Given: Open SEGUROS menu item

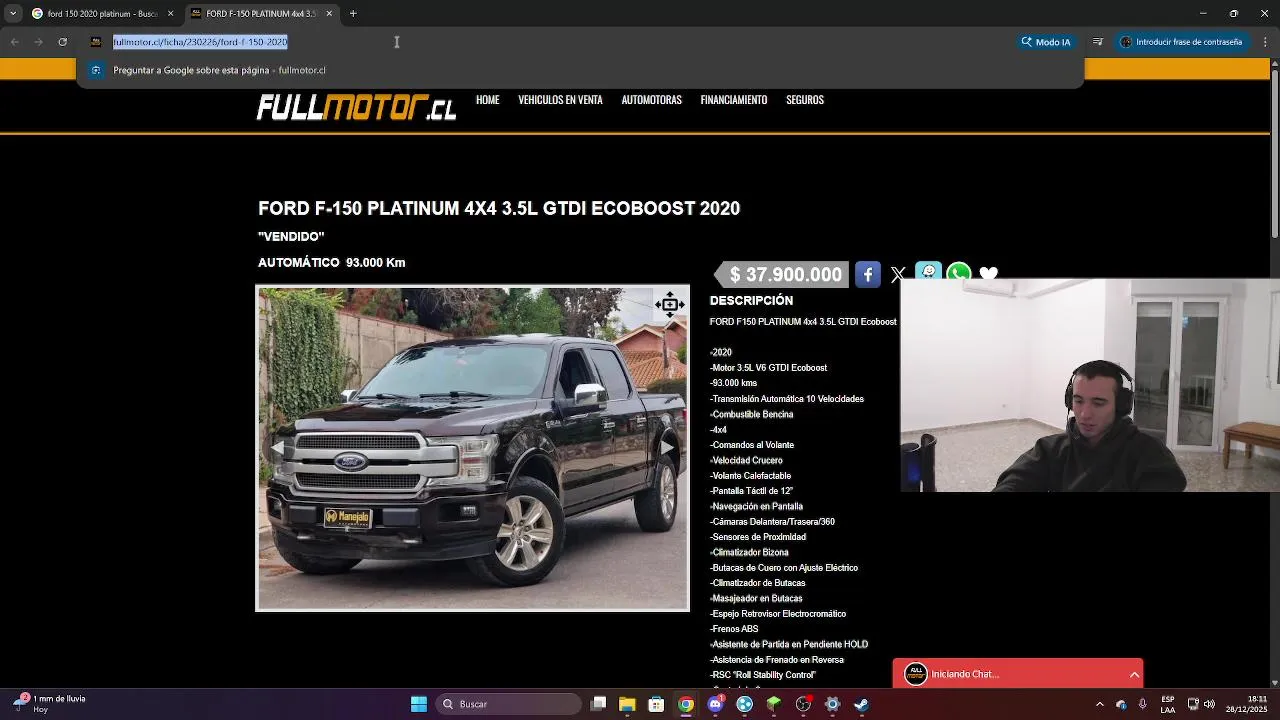Looking at the screenshot, I should click(804, 100).
